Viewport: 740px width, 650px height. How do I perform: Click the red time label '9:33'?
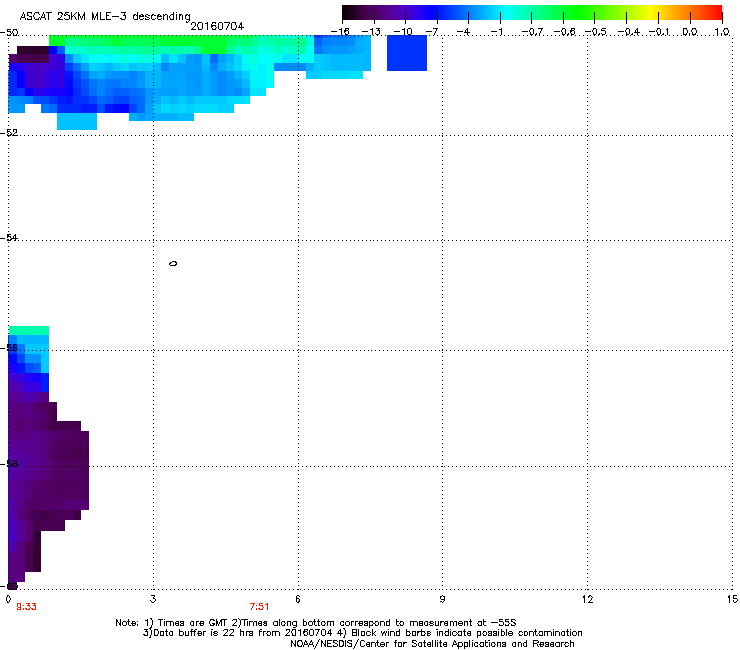[26, 607]
